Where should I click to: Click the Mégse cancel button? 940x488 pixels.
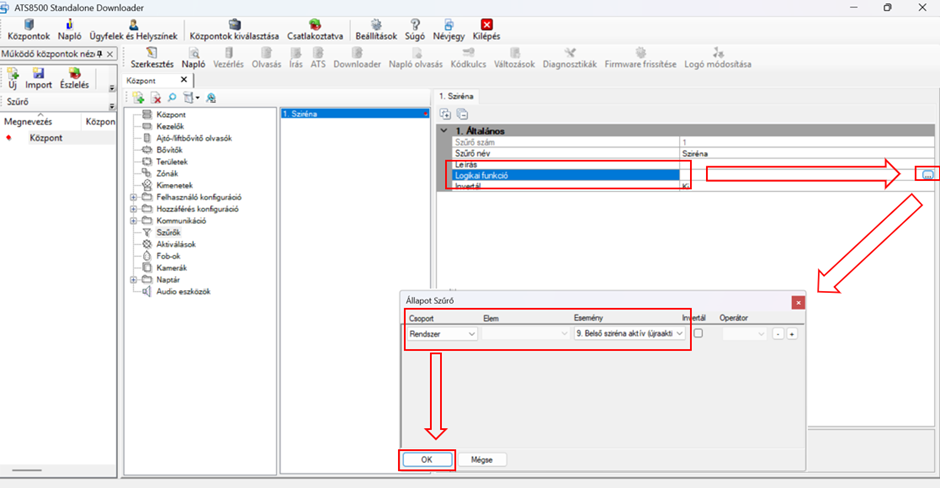click(x=482, y=459)
